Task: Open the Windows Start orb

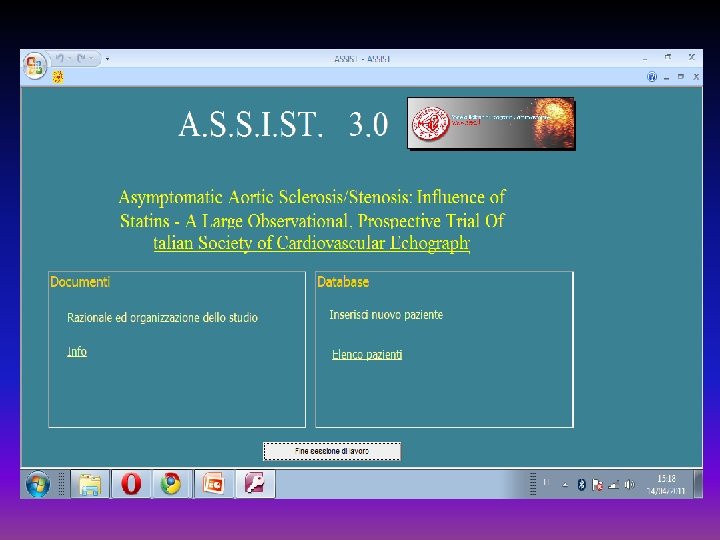Action: click(x=38, y=484)
